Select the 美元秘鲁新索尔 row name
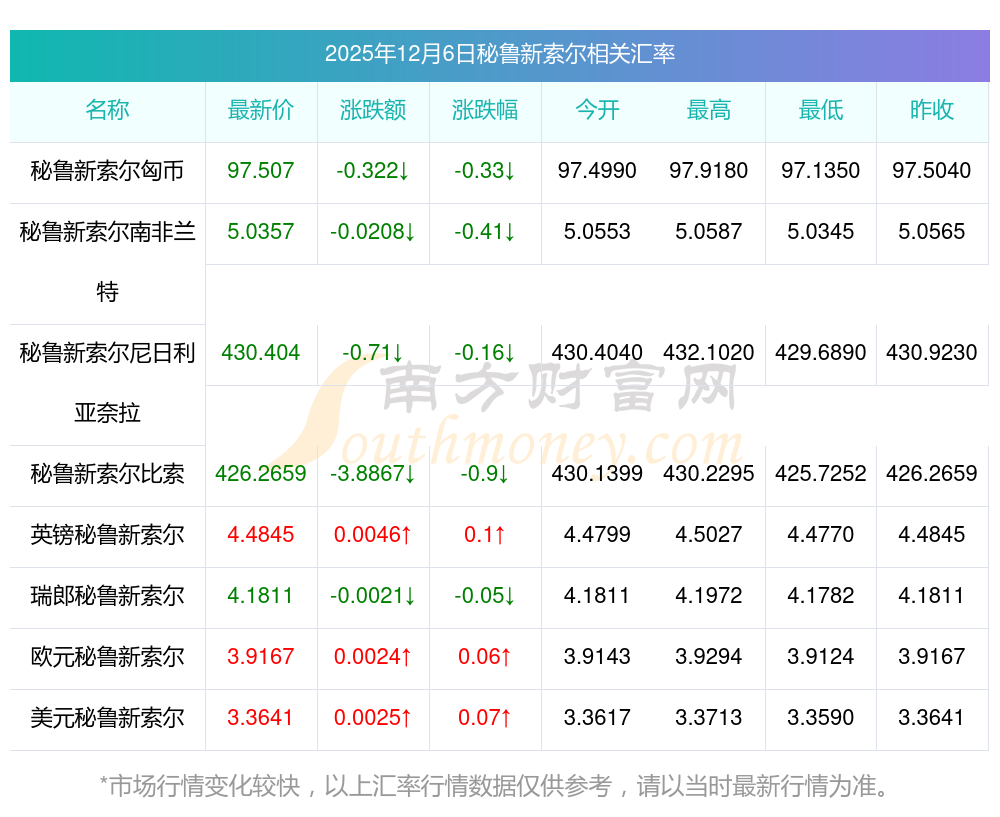 pyautogui.click(x=107, y=718)
